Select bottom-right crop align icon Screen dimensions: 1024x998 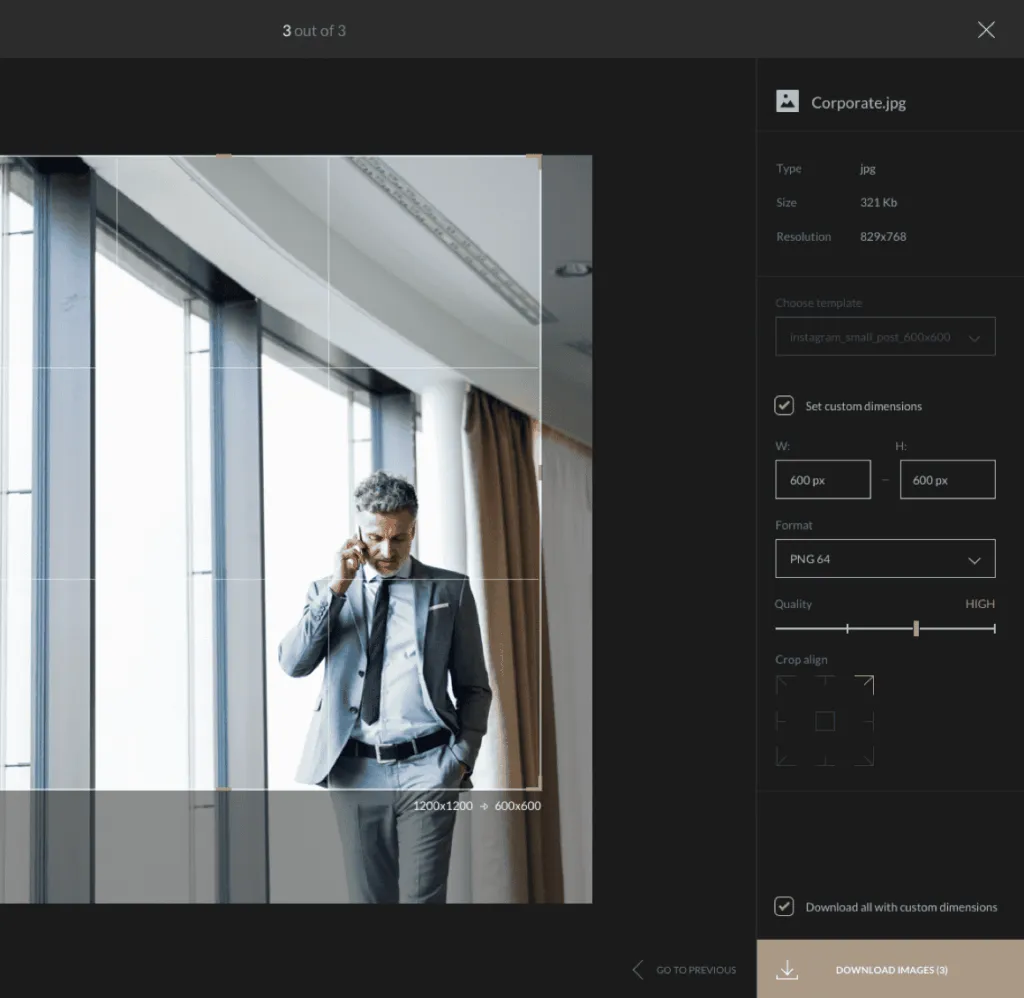pos(865,757)
